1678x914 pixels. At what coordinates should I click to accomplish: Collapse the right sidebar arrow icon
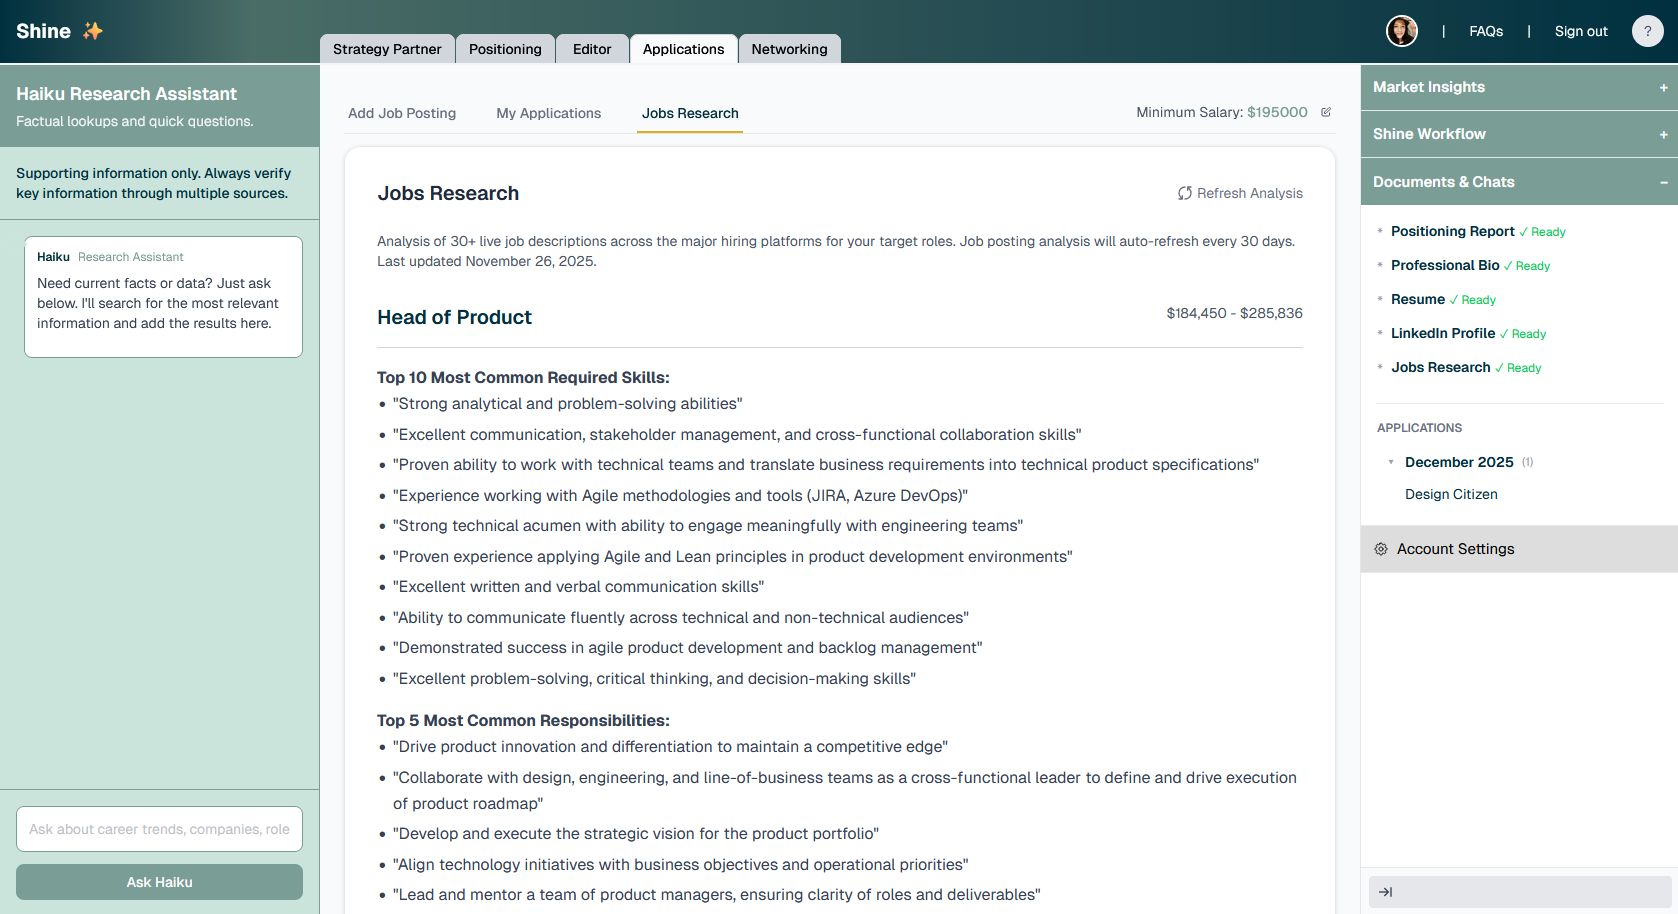coord(1386,892)
